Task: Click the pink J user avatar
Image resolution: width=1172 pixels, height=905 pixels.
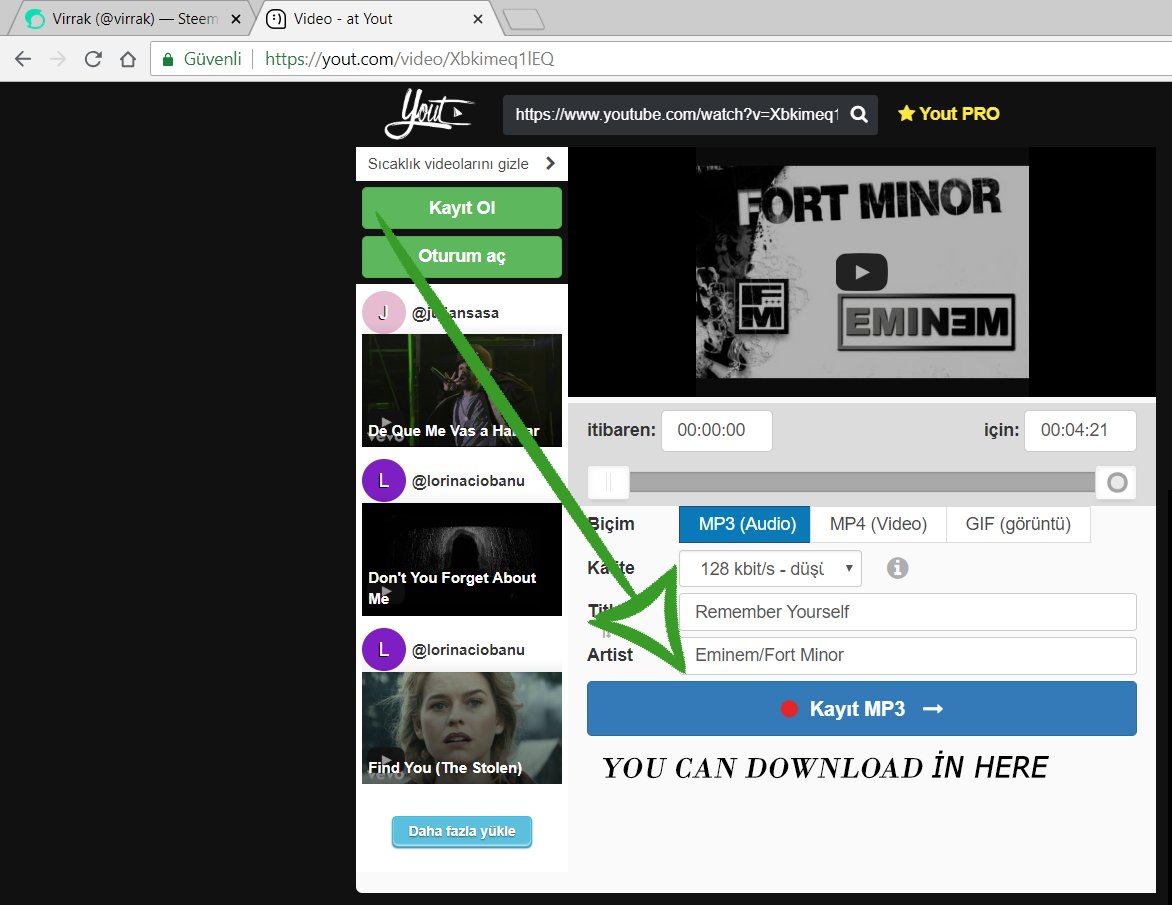Action: coord(383,312)
